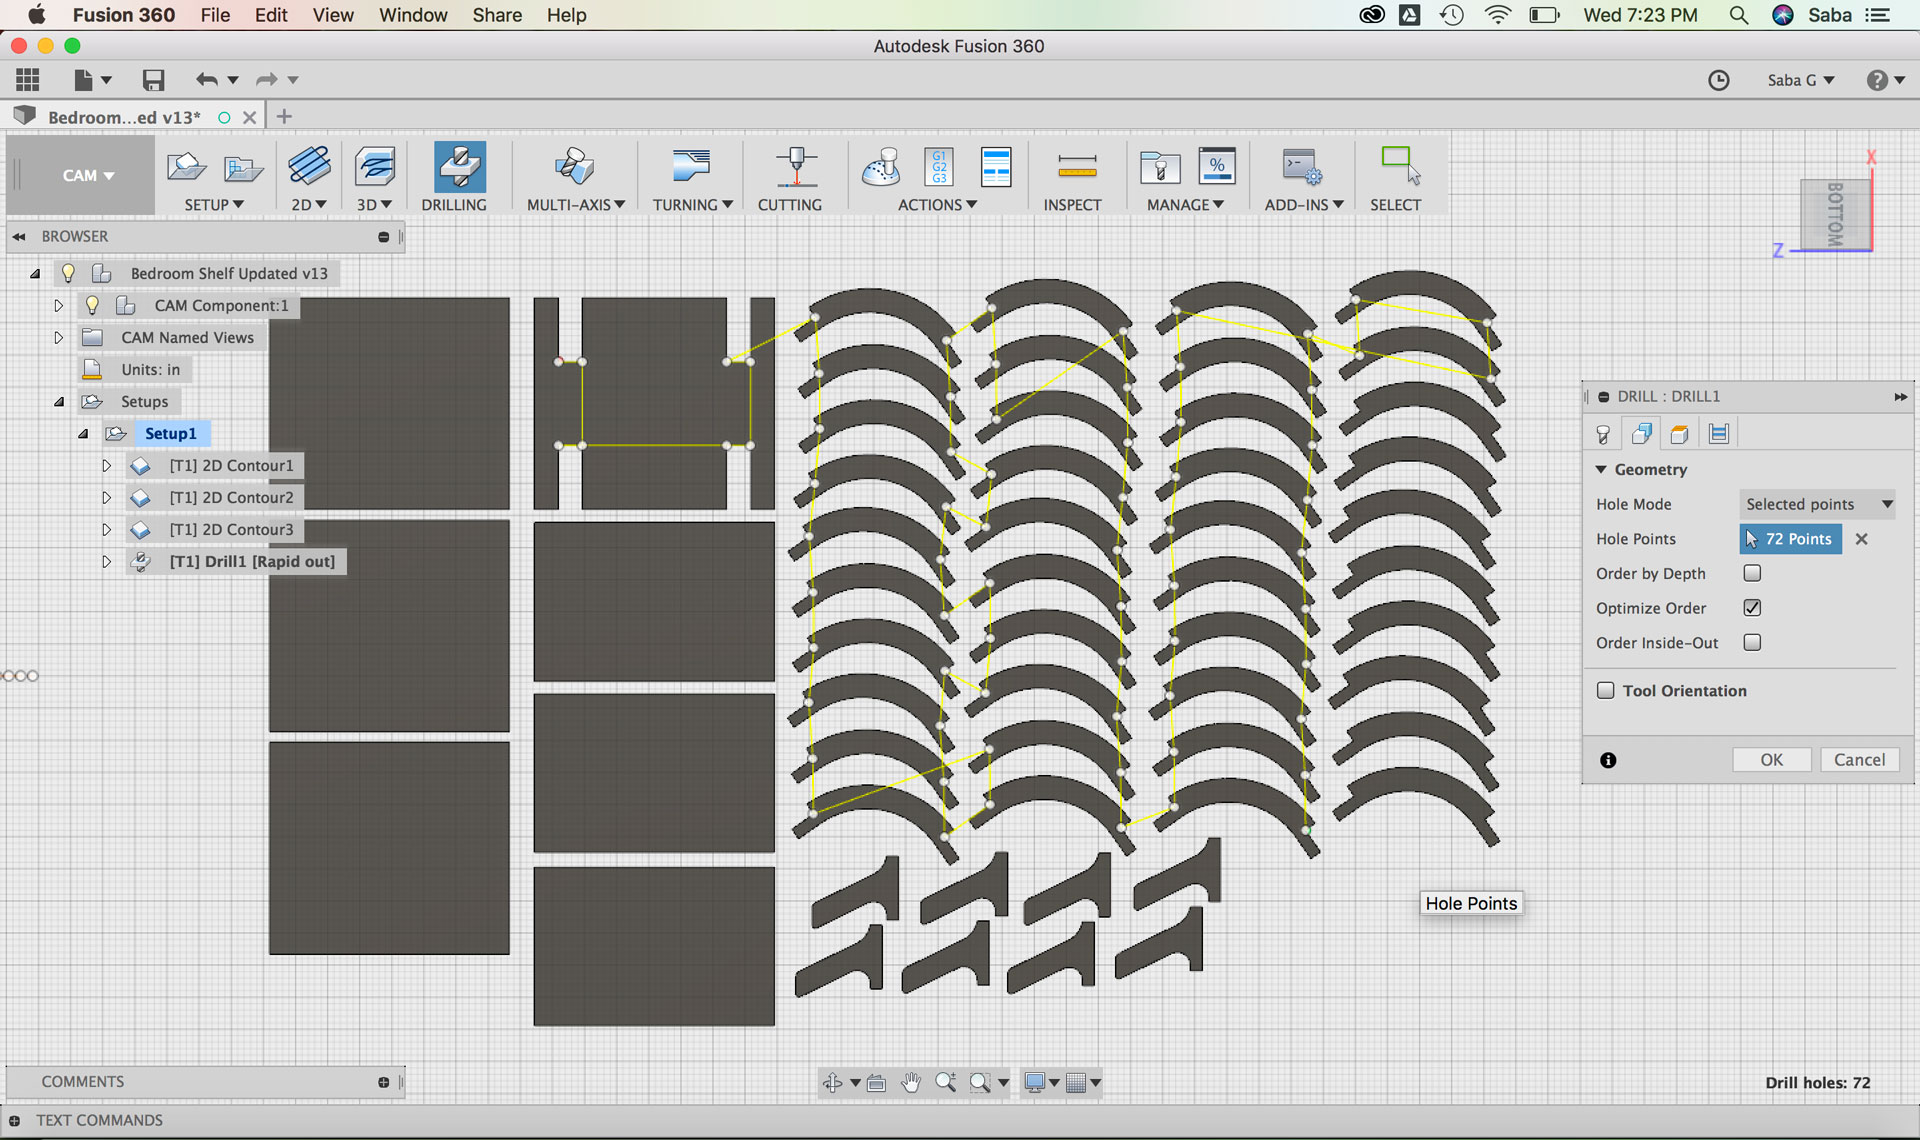This screenshot has height=1140, width=1920.
Task: Click the Select tool icon
Action: [x=1399, y=167]
